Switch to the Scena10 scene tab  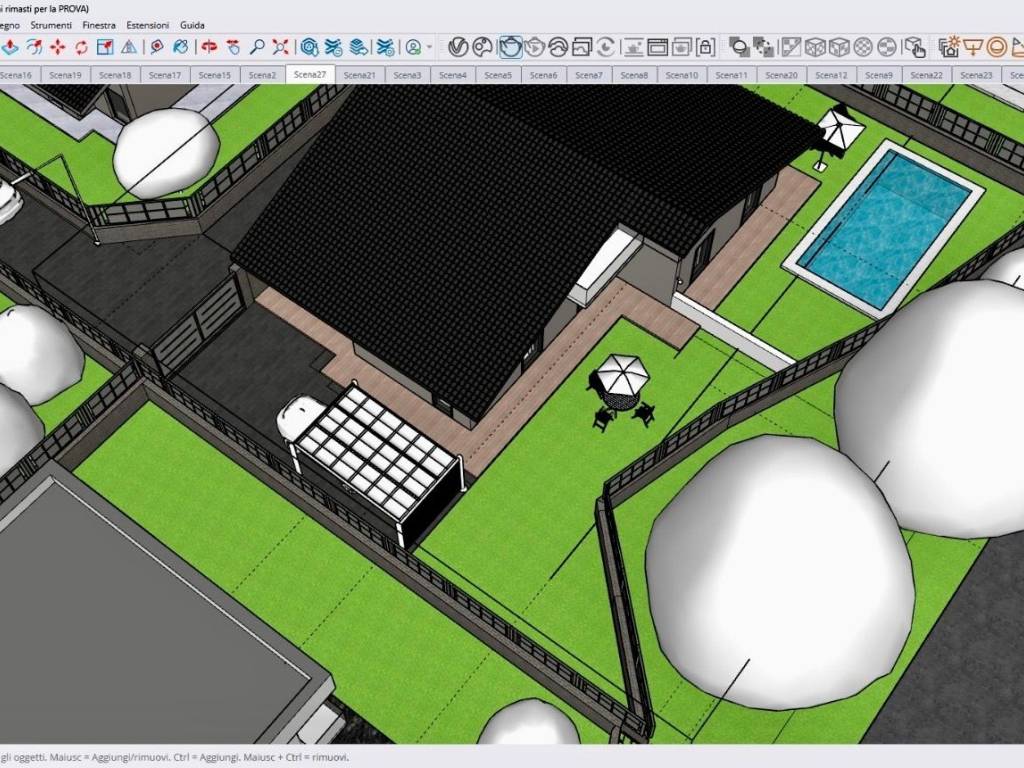point(682,75)
